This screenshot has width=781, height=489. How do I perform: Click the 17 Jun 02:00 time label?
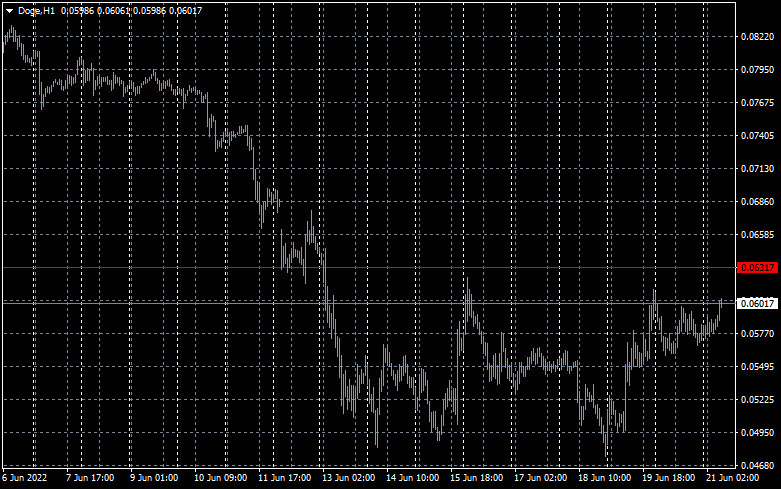[540, 478]
